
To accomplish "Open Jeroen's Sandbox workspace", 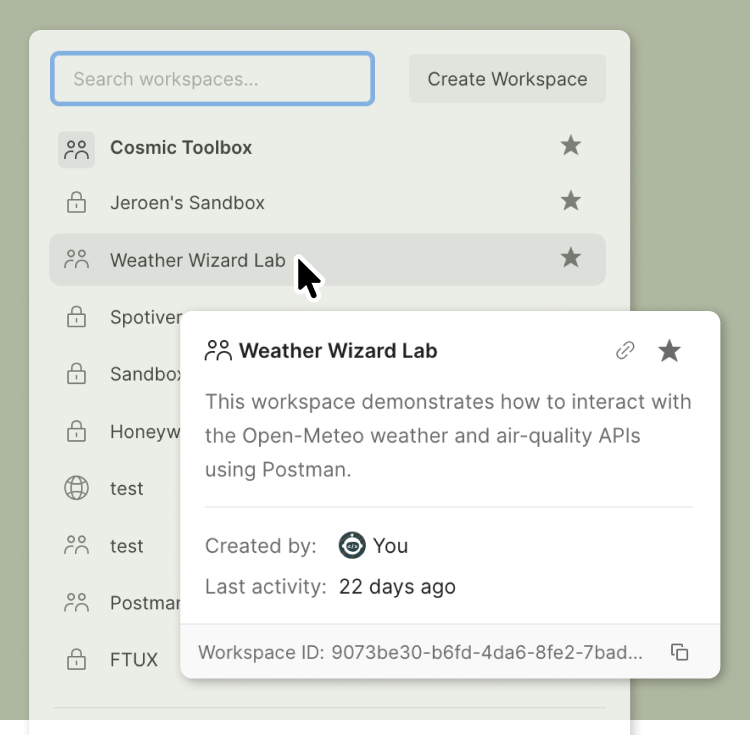I will (187, 203).
